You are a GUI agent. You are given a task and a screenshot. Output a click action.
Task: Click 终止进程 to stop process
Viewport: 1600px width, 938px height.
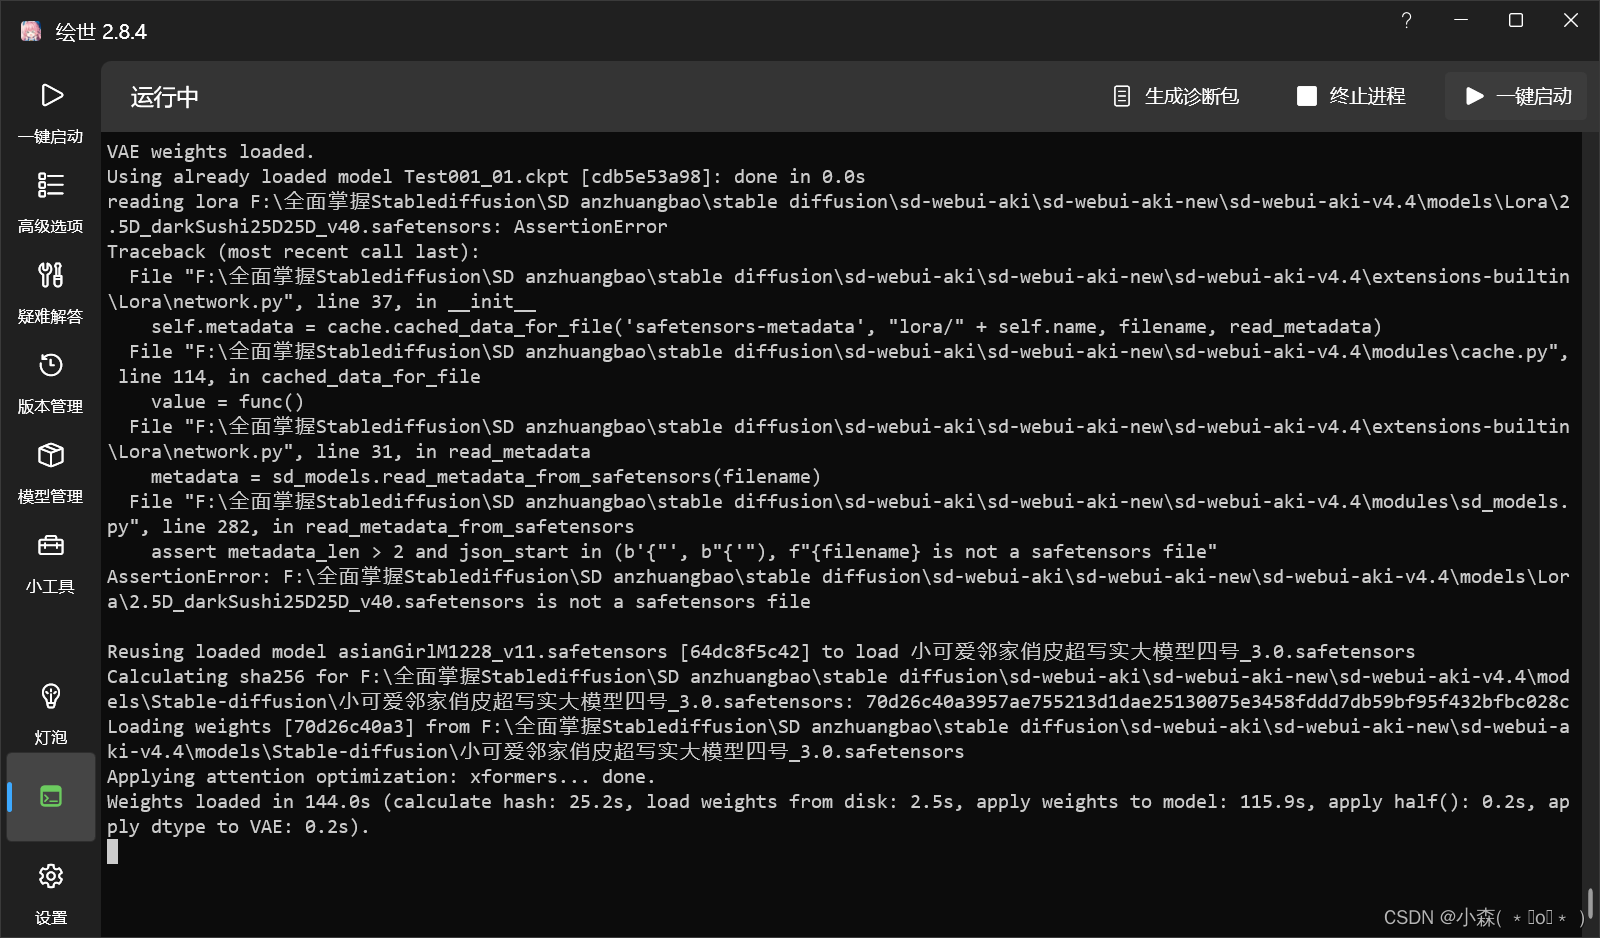pos(1351,96)
